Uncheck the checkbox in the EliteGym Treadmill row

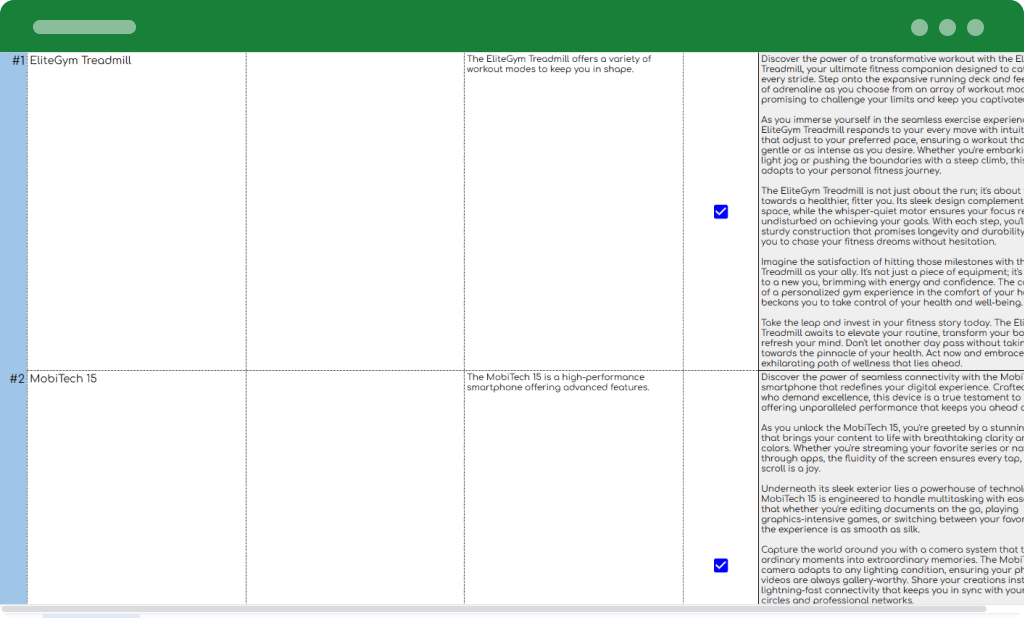coord(720,212)
